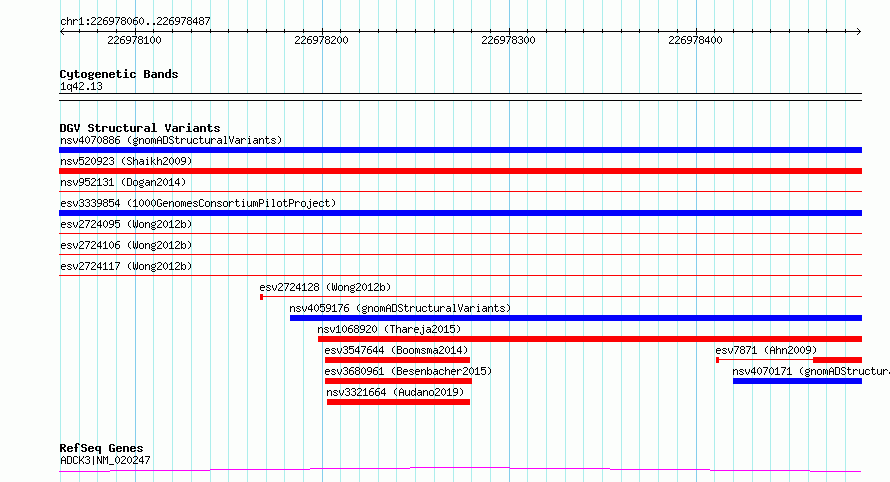Screen dimensions: 890x482
Task: Open the nsv520923 (Shaikh2009) variant label
Action: click(x=126, y=161)
